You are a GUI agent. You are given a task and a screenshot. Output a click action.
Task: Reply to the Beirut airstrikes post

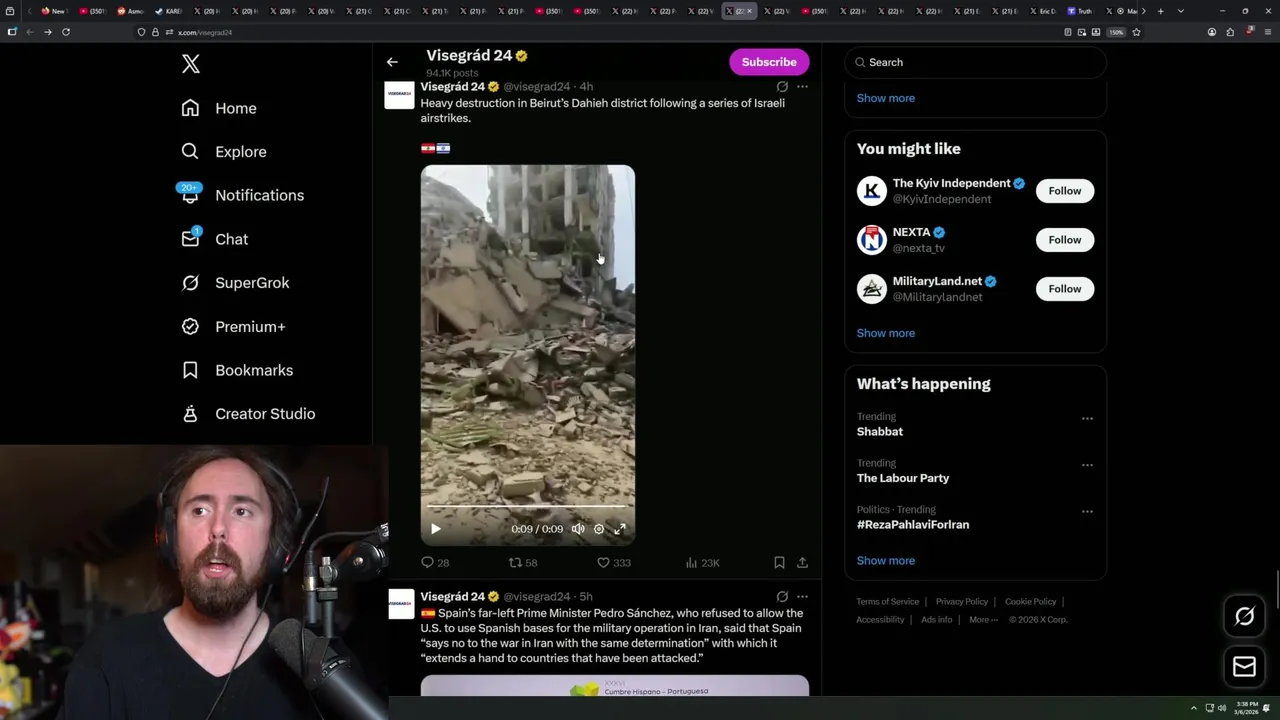tap(435, 563)
